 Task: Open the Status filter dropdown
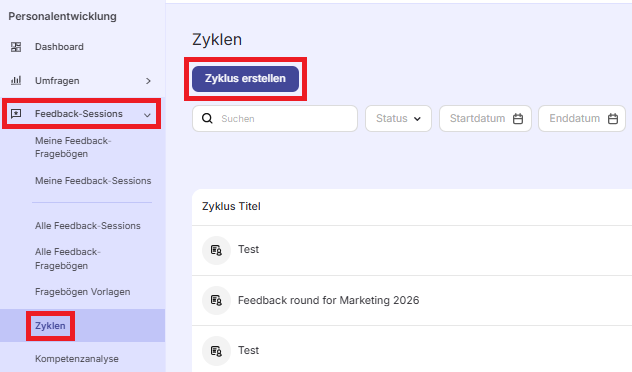pos(398,118)
